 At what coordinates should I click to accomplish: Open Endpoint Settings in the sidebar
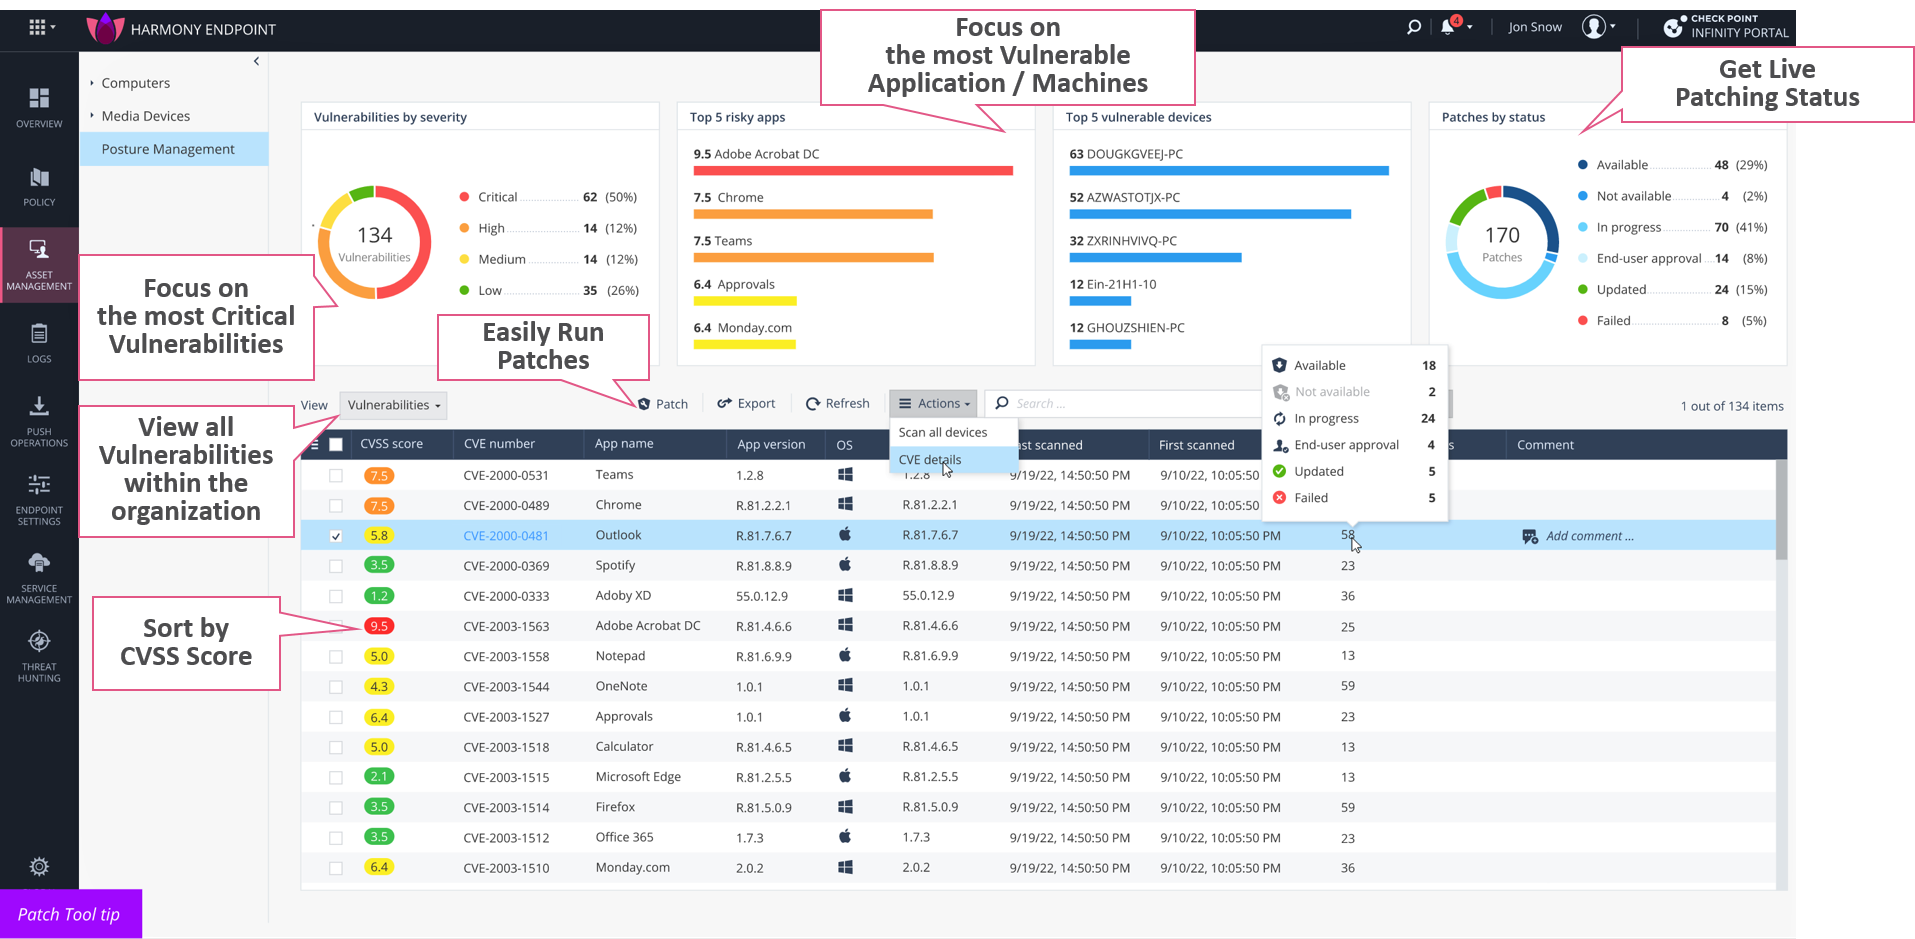pos(39,499)
